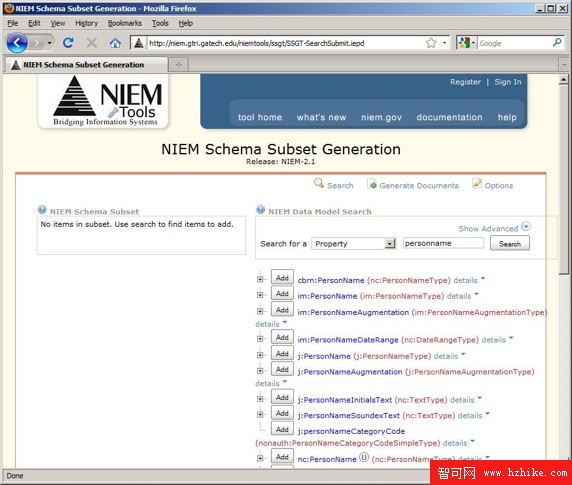Click the Search magnifier icon in page toolbar

click(319, 183)
